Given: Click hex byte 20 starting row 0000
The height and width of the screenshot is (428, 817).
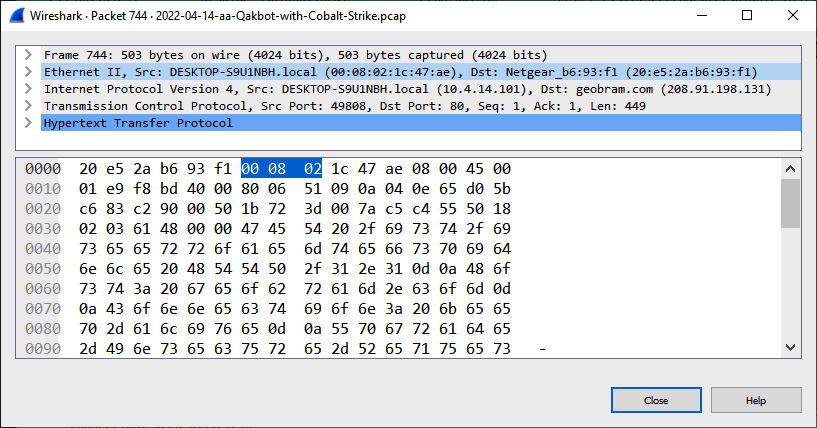Looking at the screenshot, I should click(88, 169).
